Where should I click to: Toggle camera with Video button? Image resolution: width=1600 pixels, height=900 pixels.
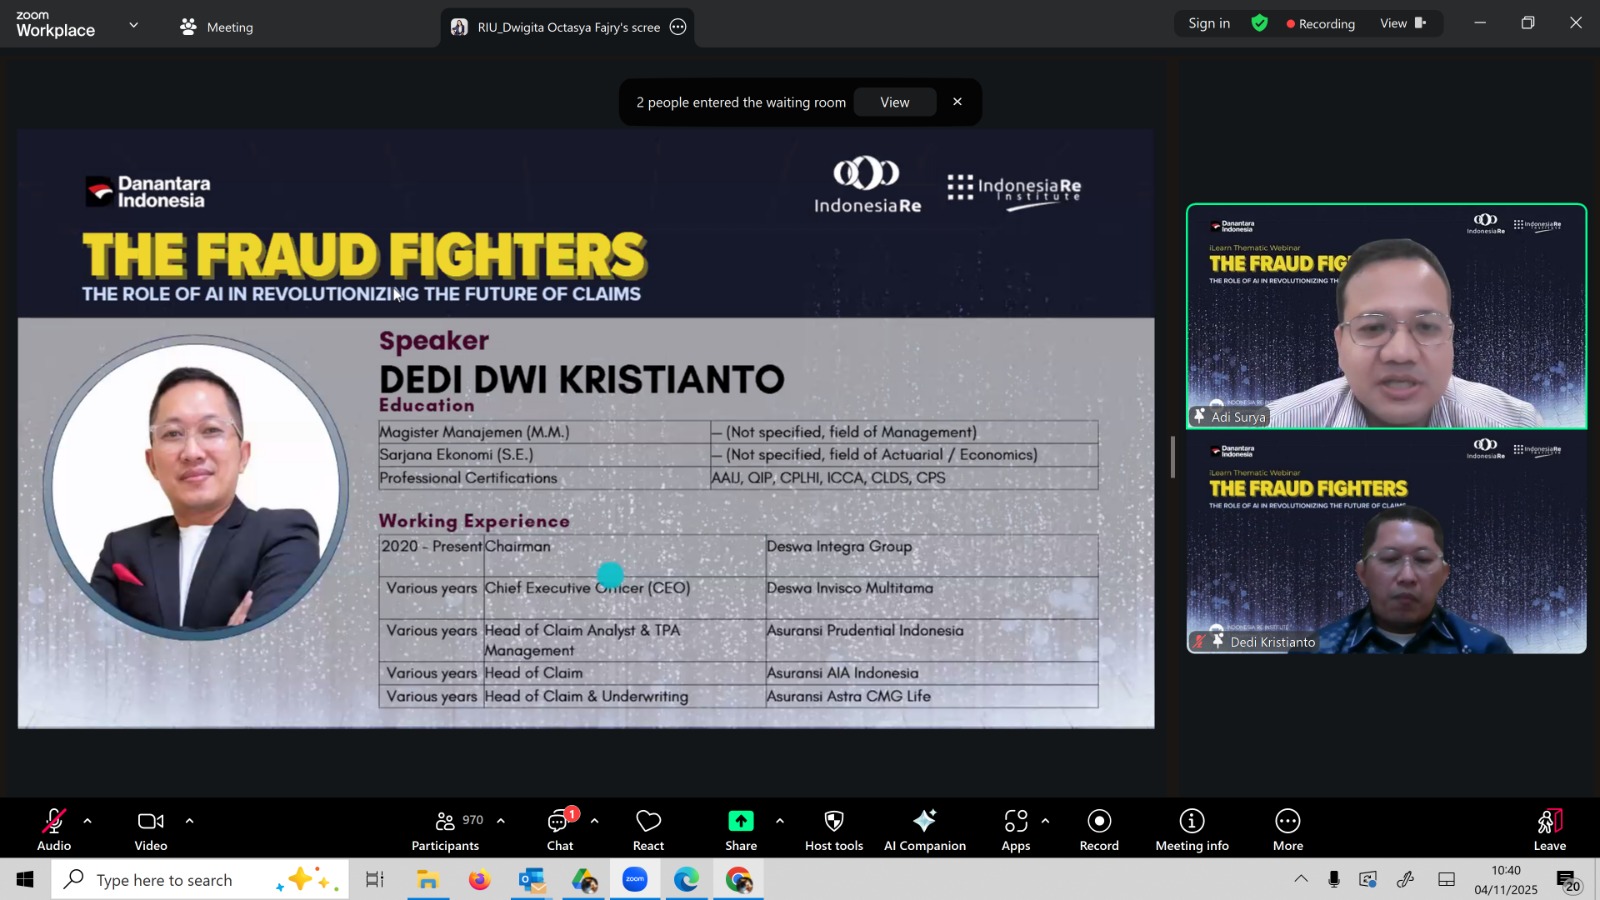click(x=151, y=829)
